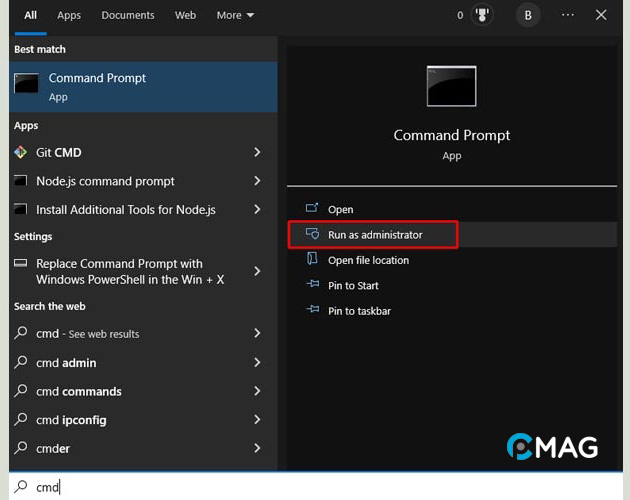The image size is (630, 500).
Task: Click the Pin to Start icon
Action: coord(310,285)
